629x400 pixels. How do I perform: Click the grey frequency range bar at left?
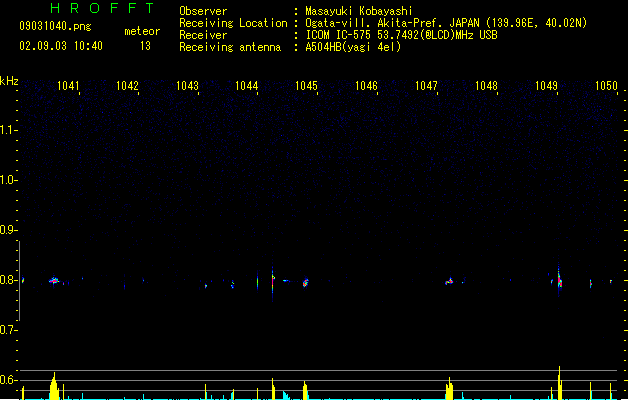pyautogui.click(x=19, y=280)
